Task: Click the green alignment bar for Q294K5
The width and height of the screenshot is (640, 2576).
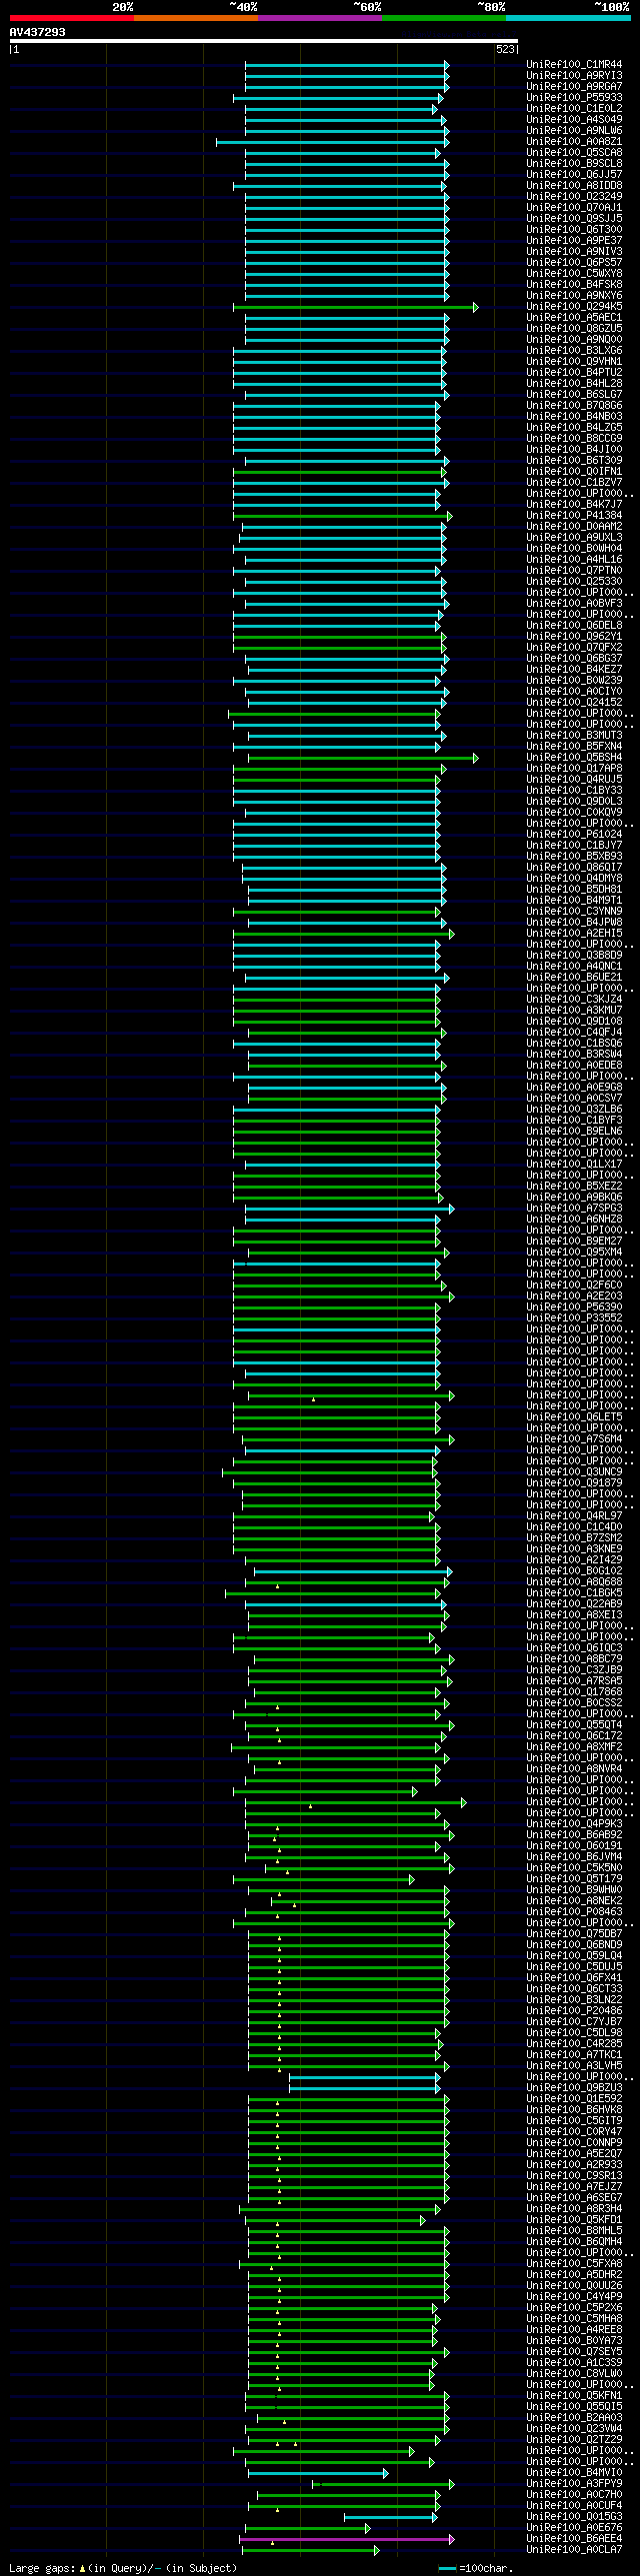Action: click(x=355, y=308)
